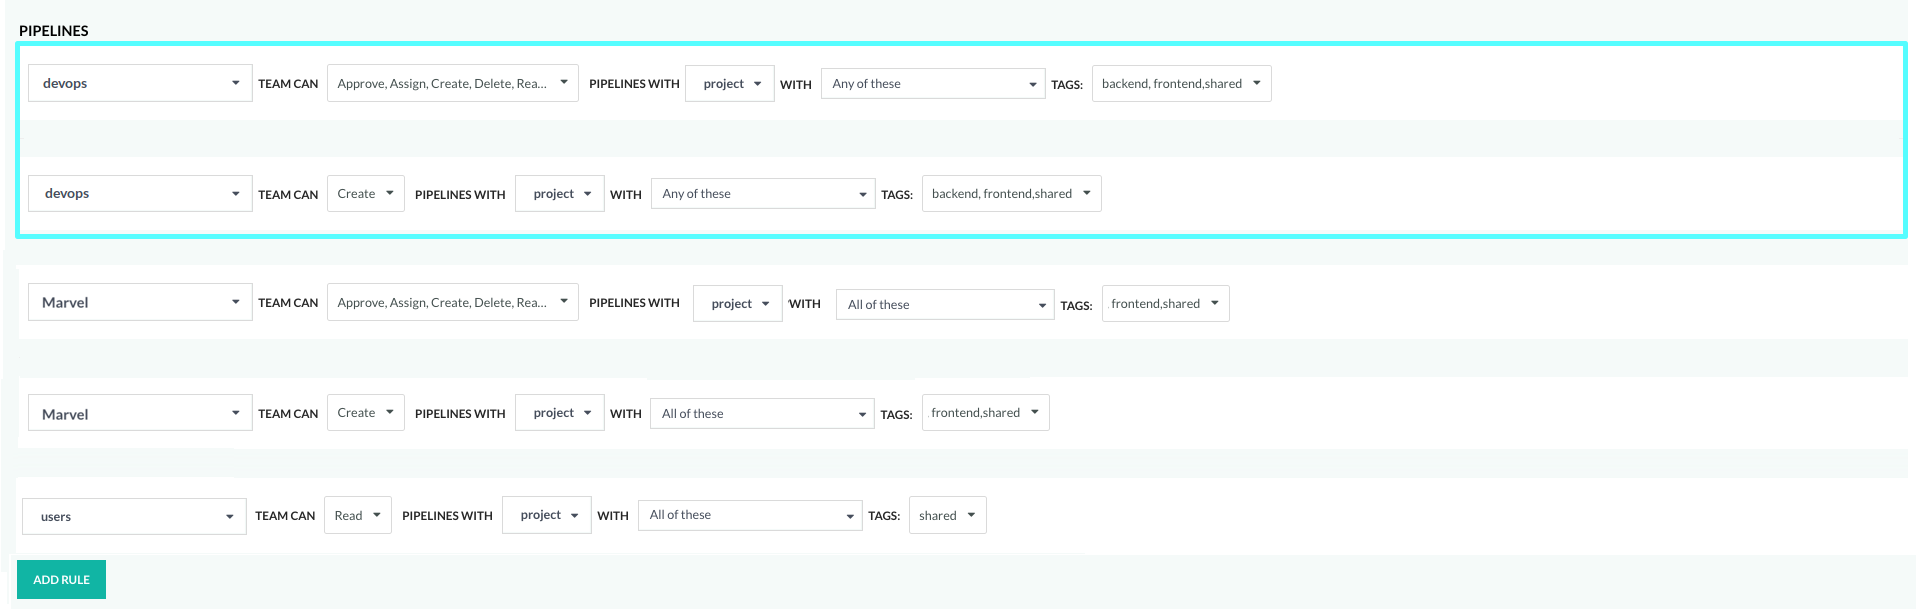
Task: Open the users team dropdown
Action: click(x=134, y=517)
